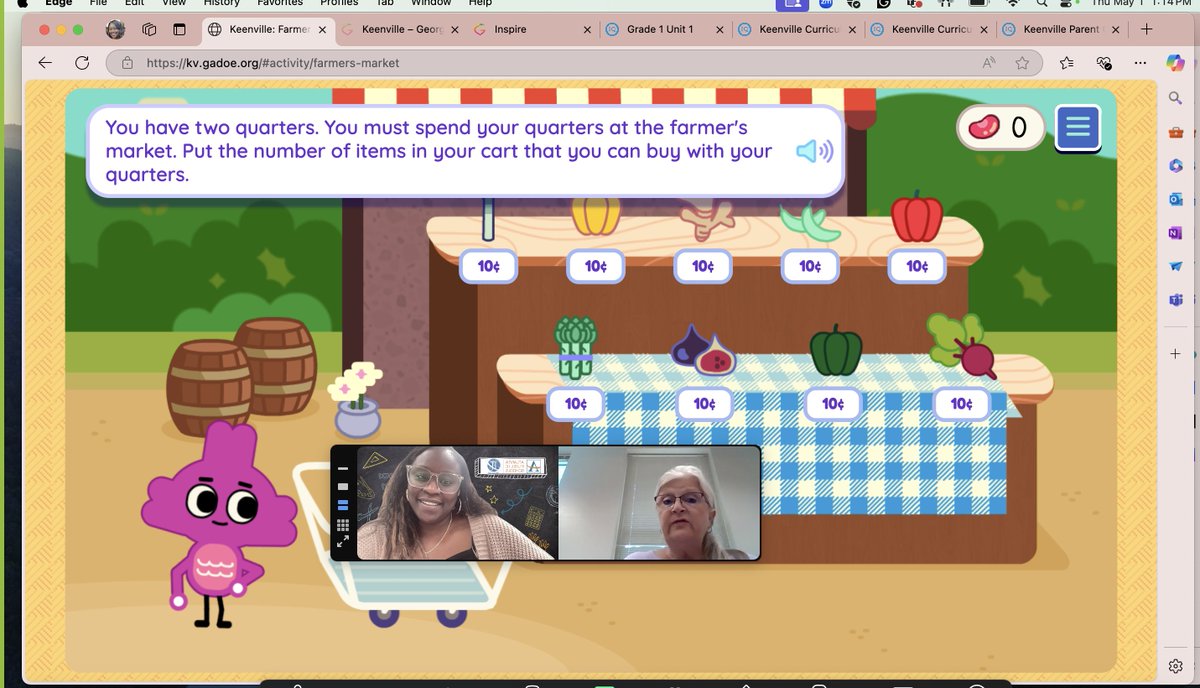Viewport: 1200px width, 688px height.
Task: Open the Profiles menu in the menu bar
Action: 339,3
